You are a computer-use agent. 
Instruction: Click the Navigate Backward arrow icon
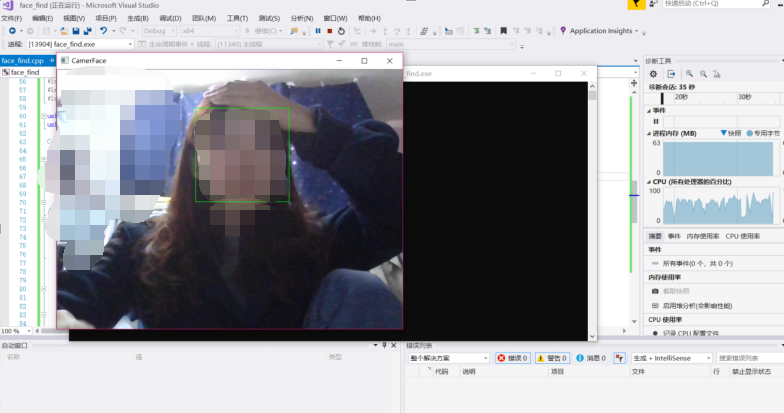point(12,31)
